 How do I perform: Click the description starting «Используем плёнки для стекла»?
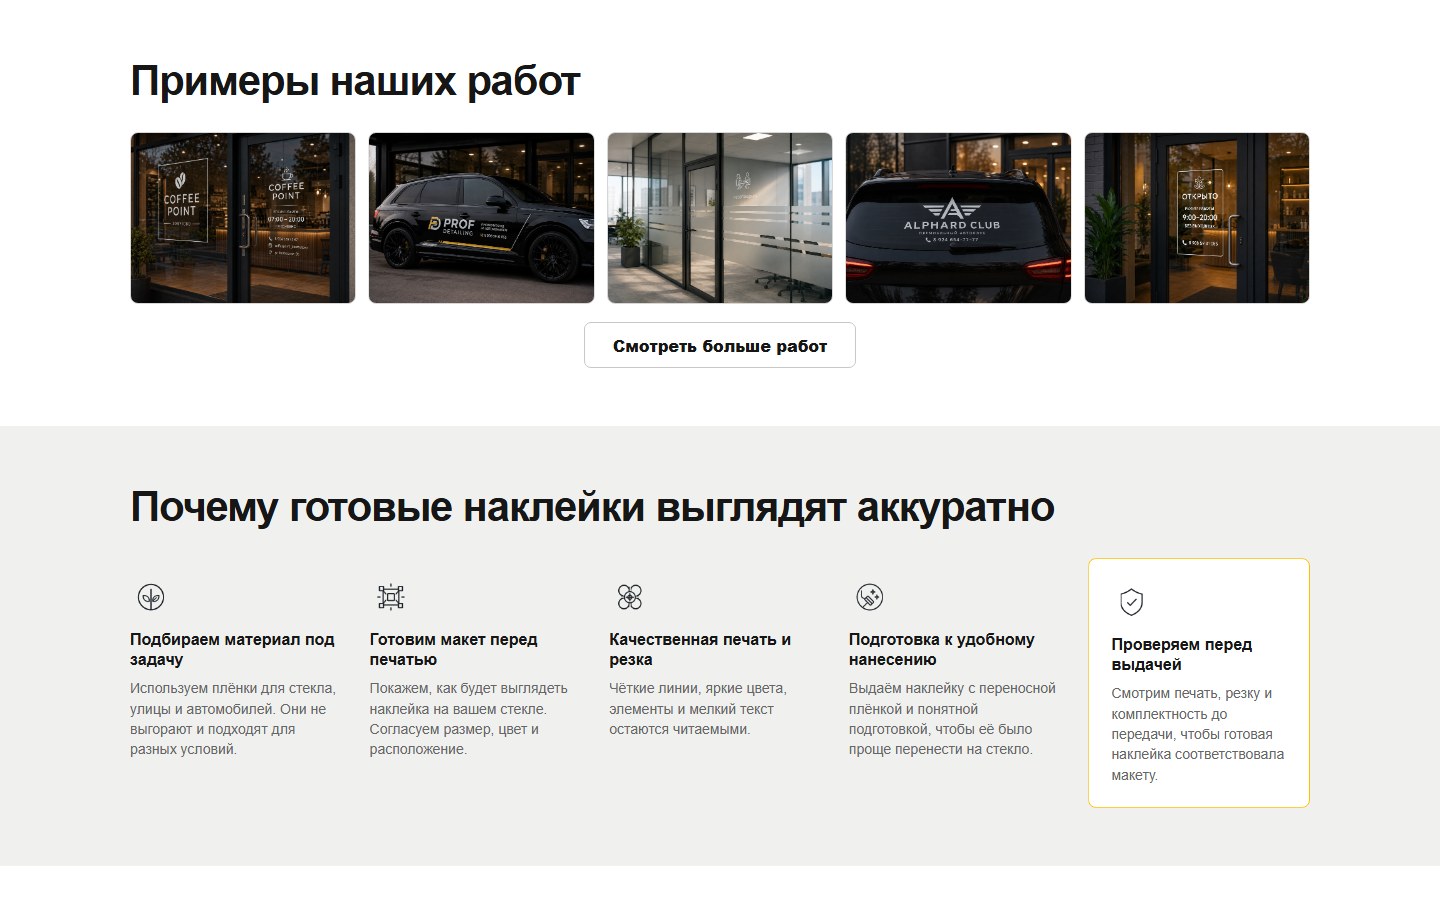[233, 719]
